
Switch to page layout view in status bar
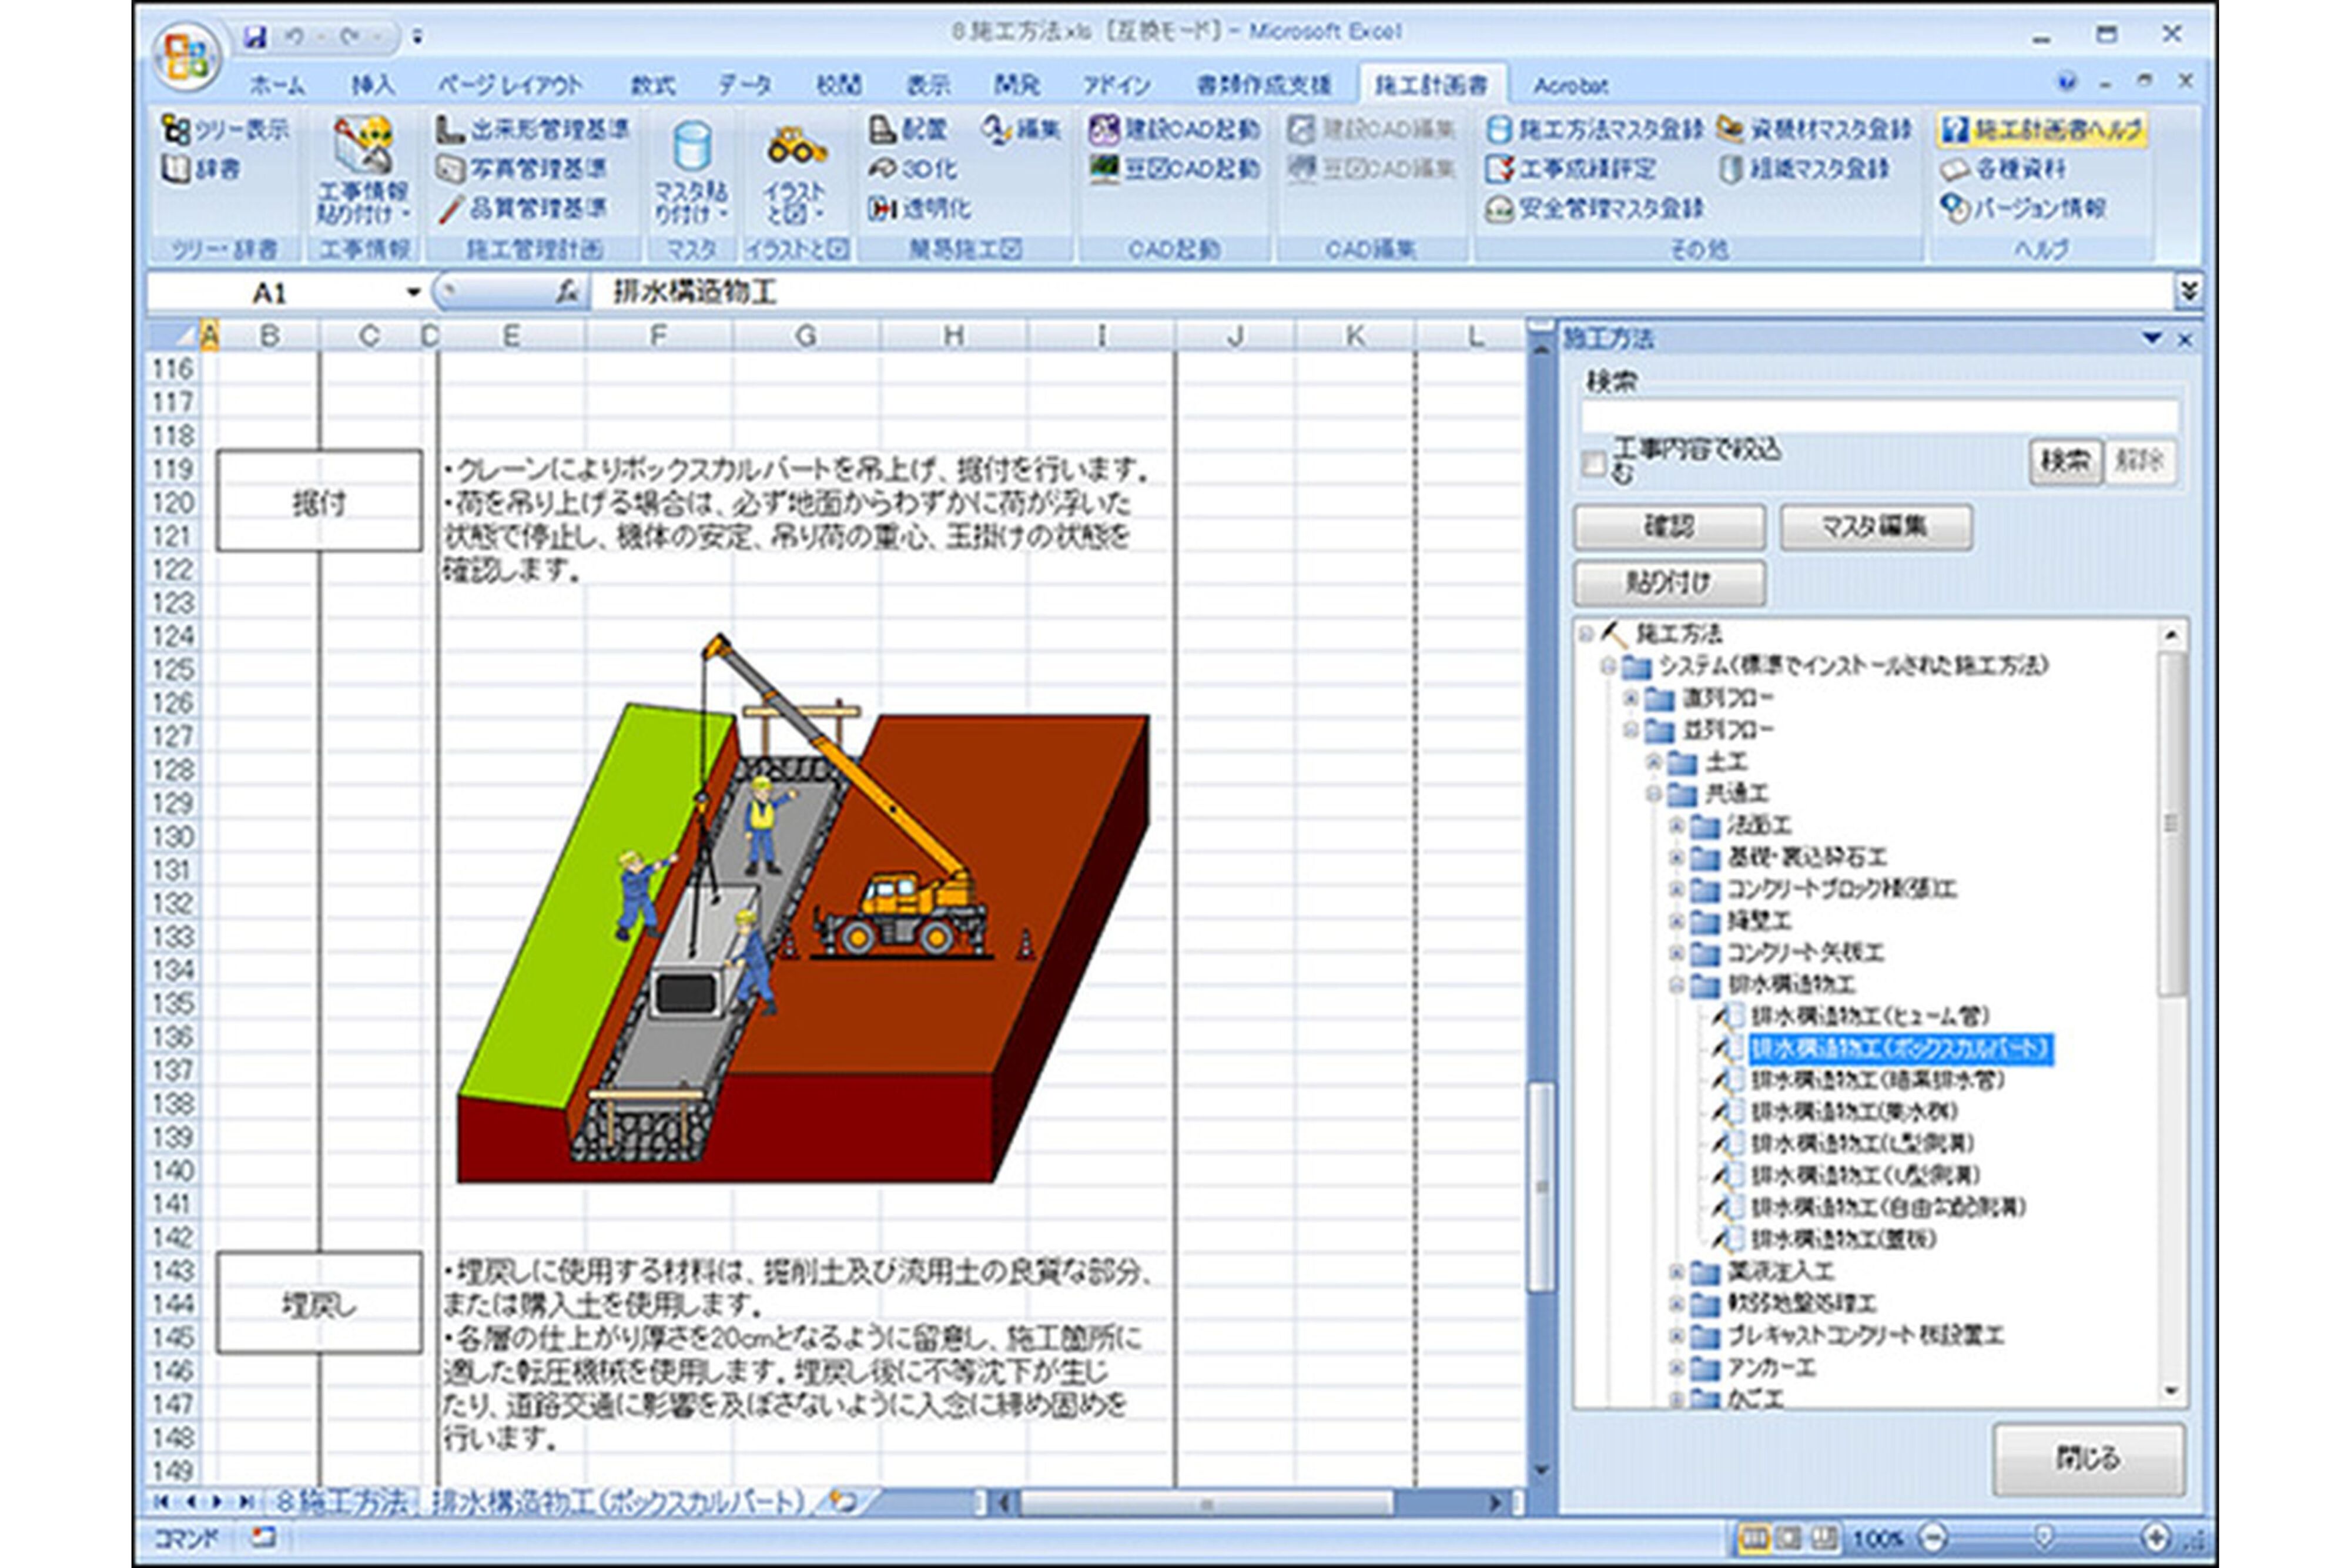1788,1537
